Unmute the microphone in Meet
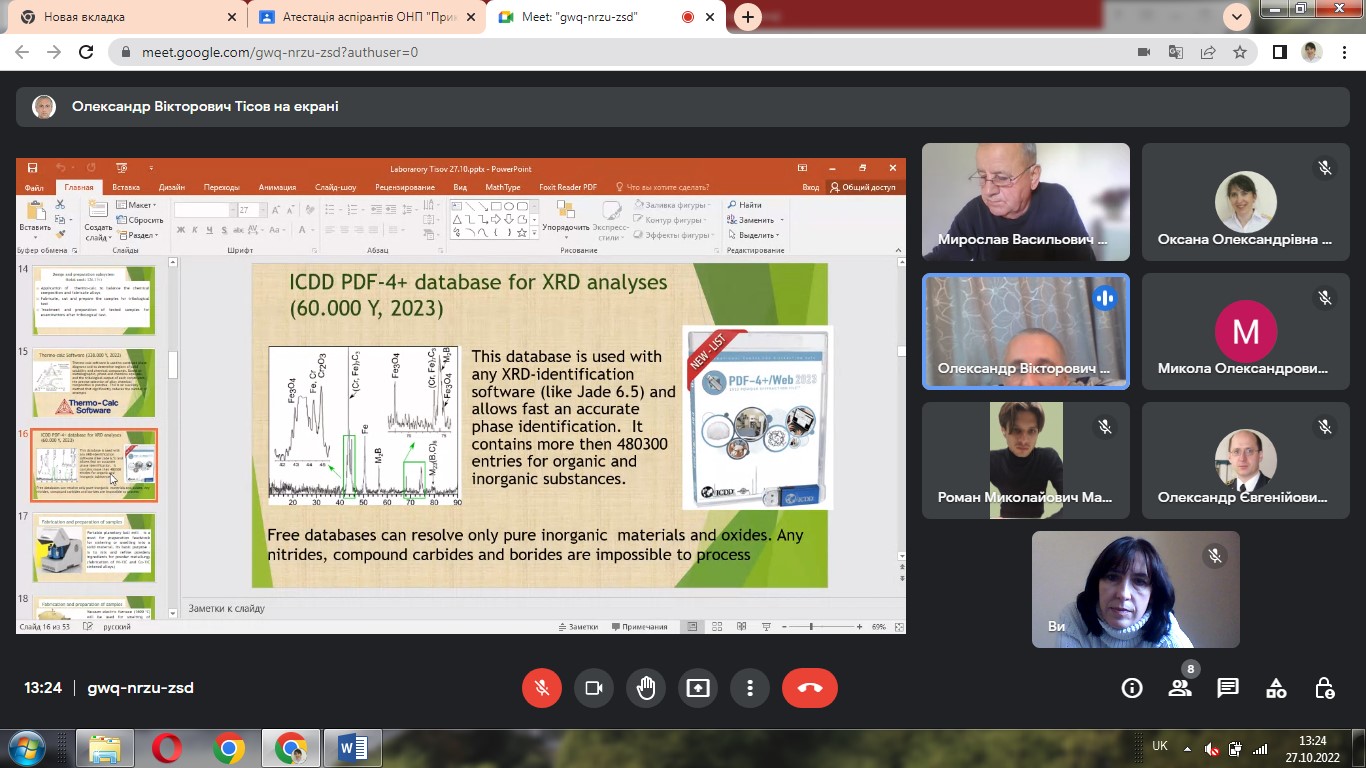The width and height of the screenshot is (1366, 768). coord(542,688)
